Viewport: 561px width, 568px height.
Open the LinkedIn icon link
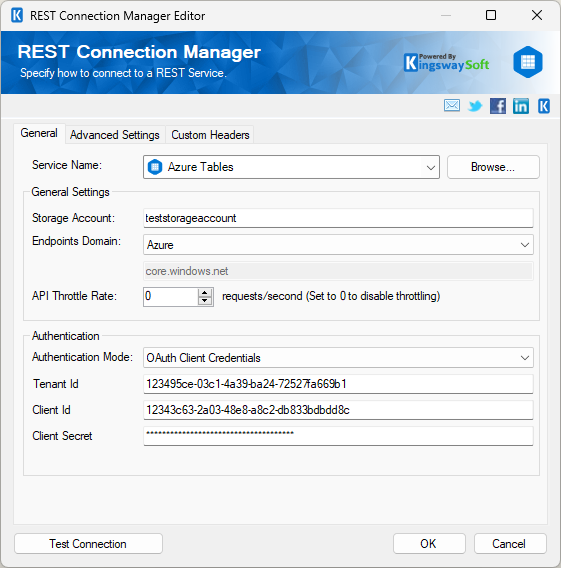pyautogui.click(x=521, y=106)
